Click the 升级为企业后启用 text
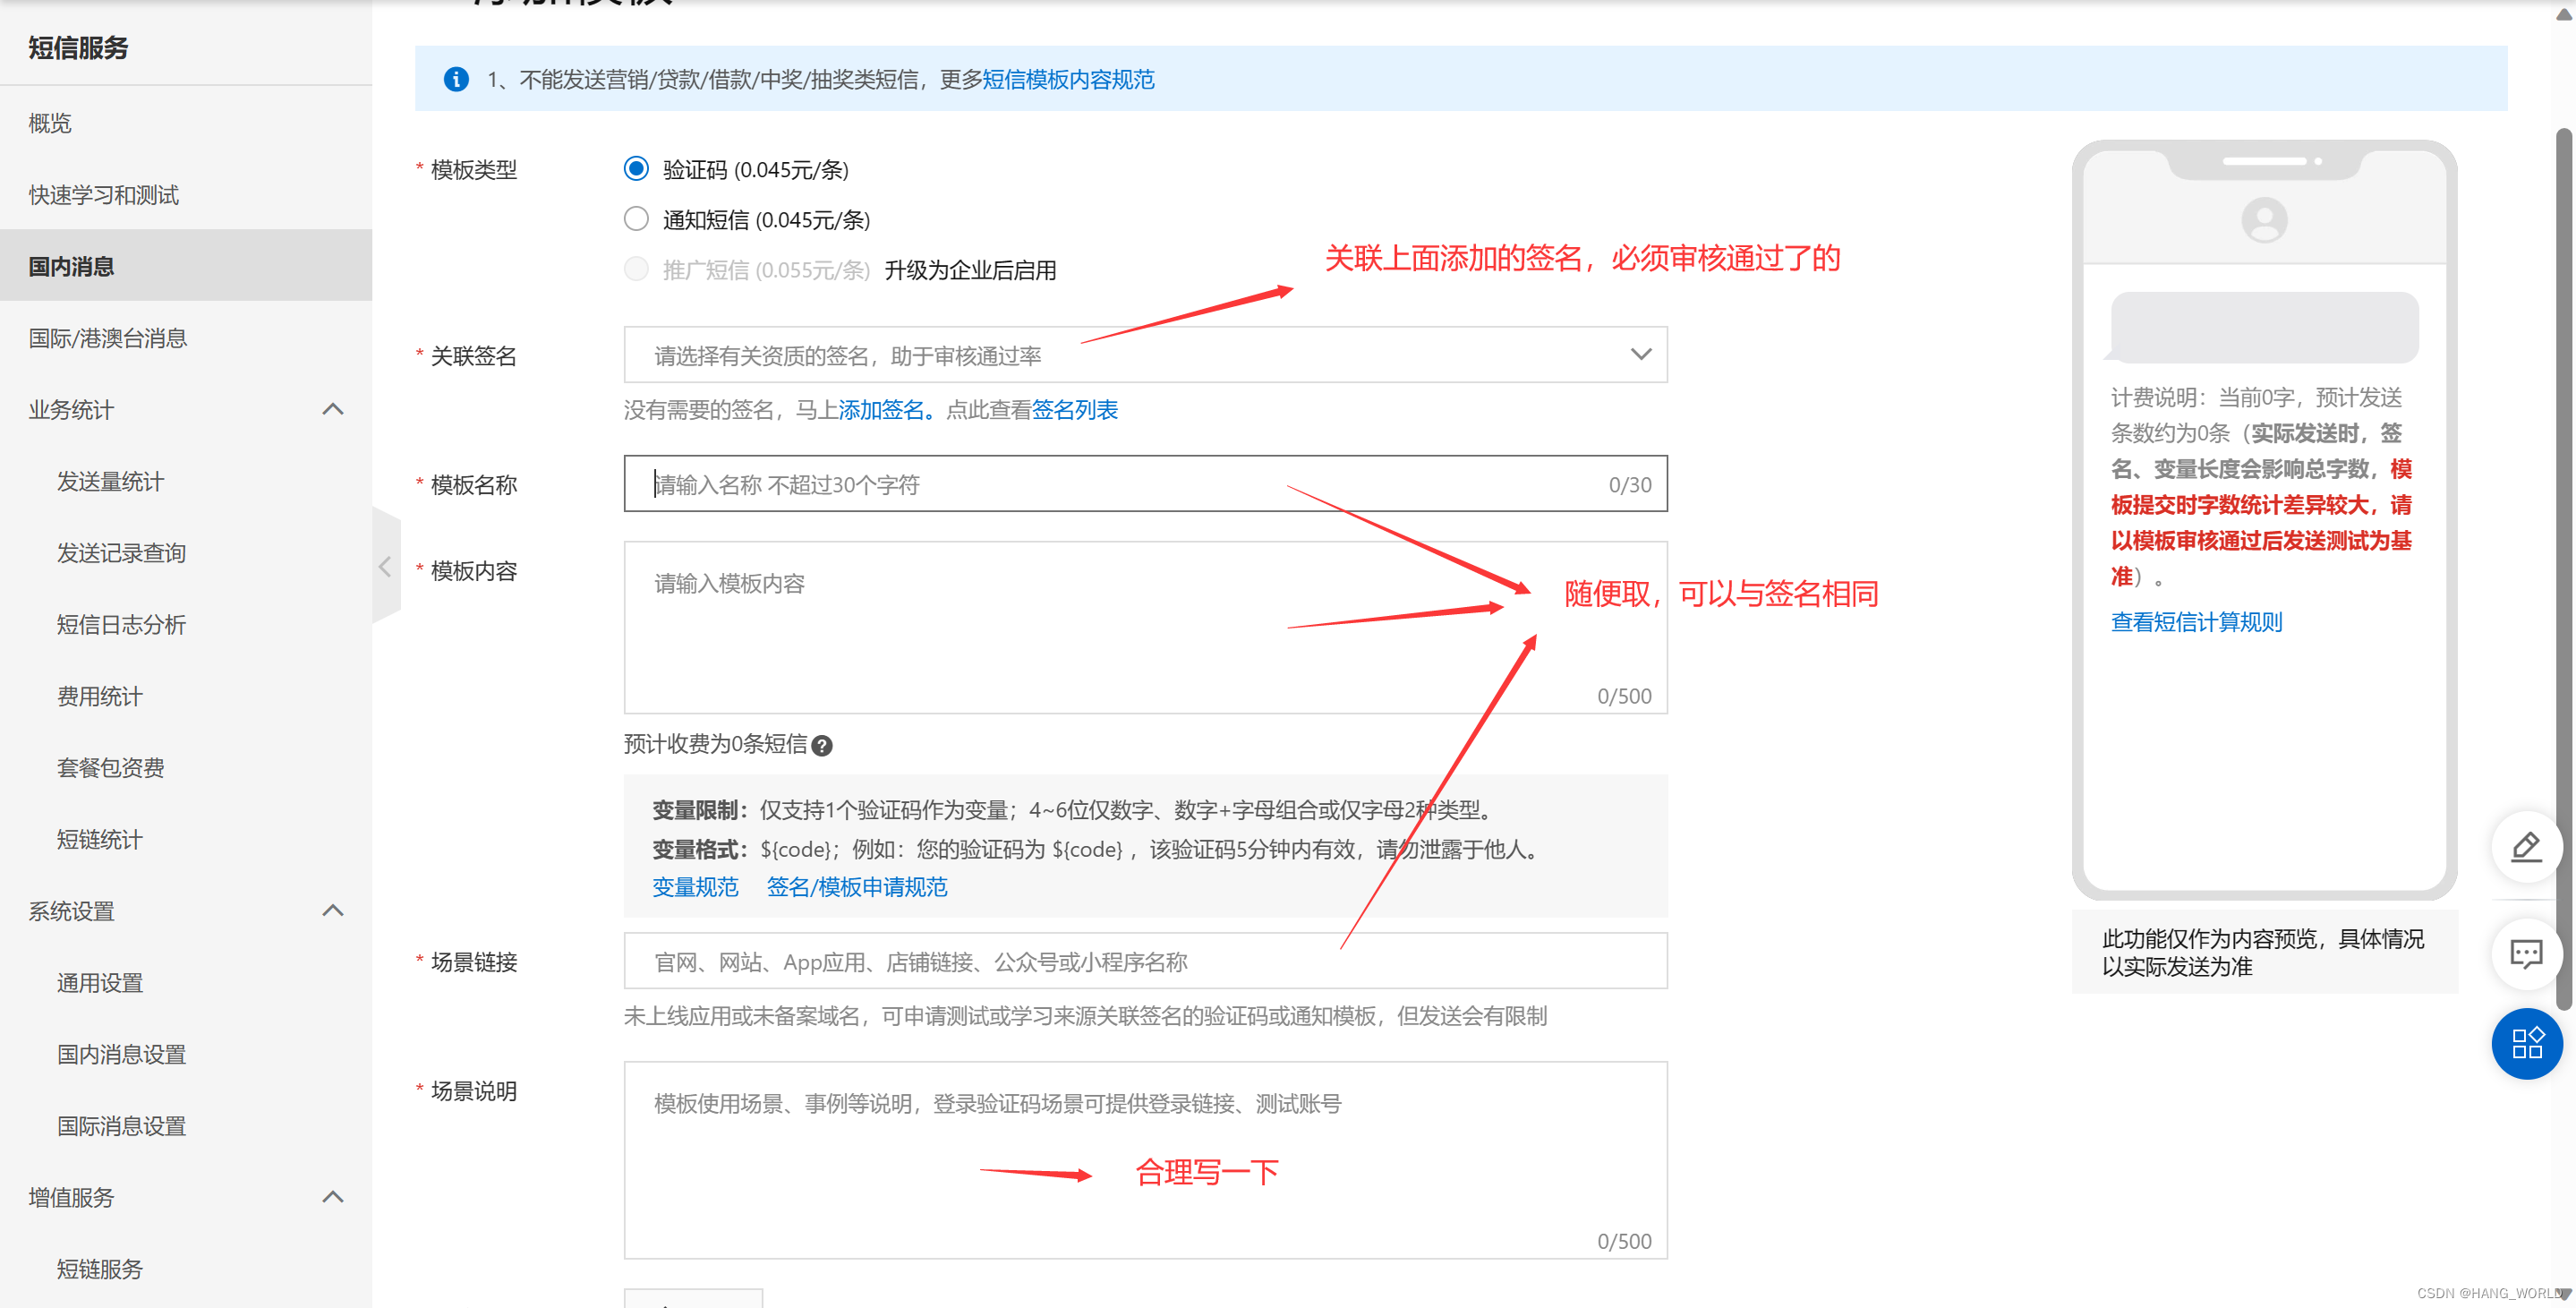 970,270
